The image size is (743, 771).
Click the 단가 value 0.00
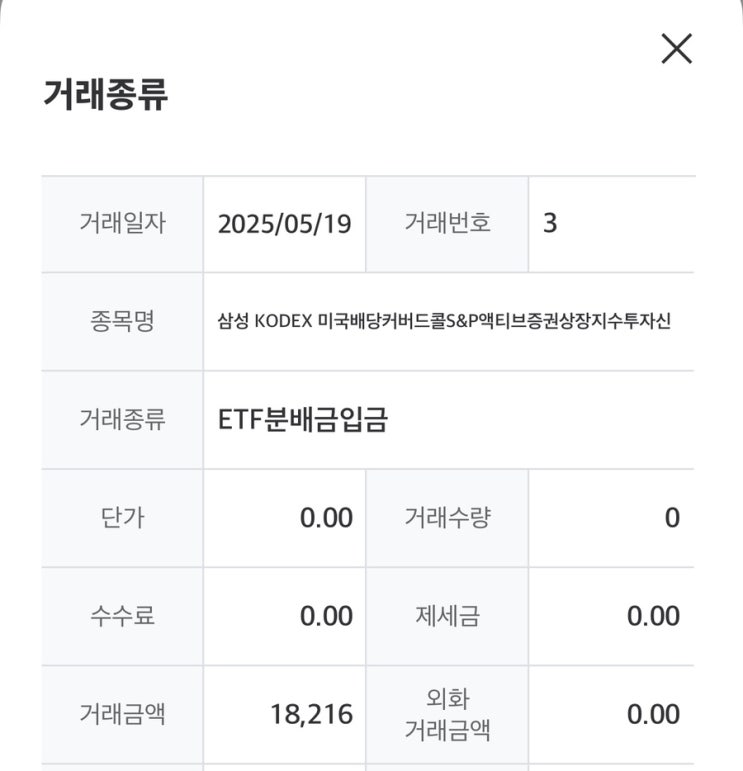[x=326, y=517]
